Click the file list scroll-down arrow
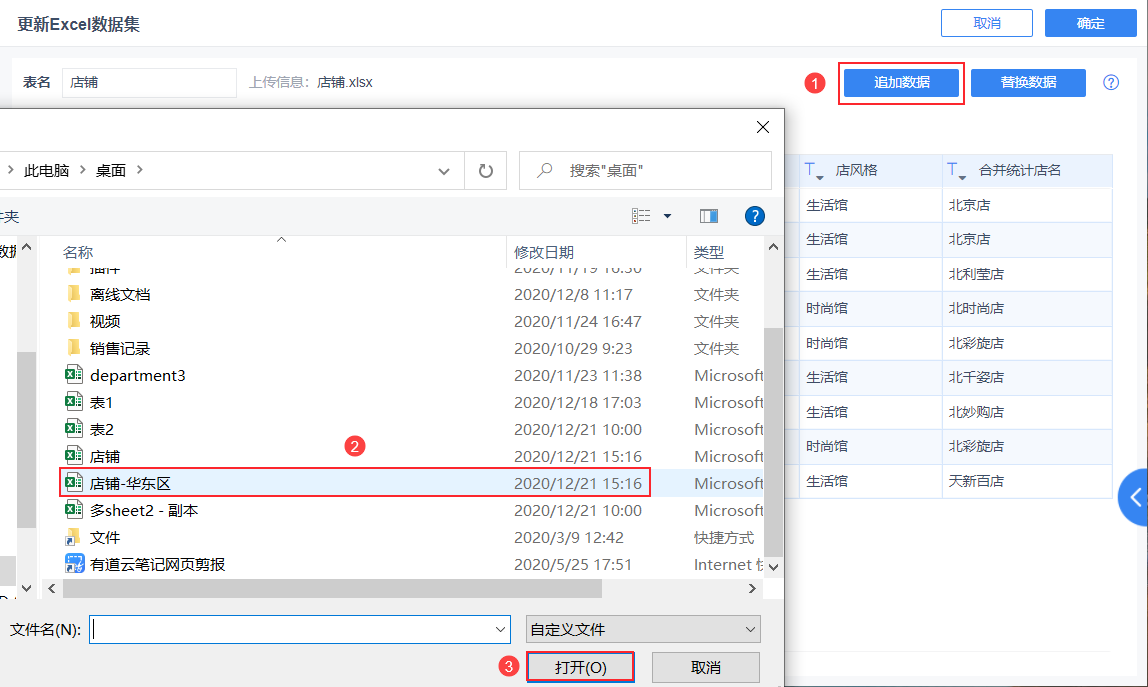 pos(773,567)
